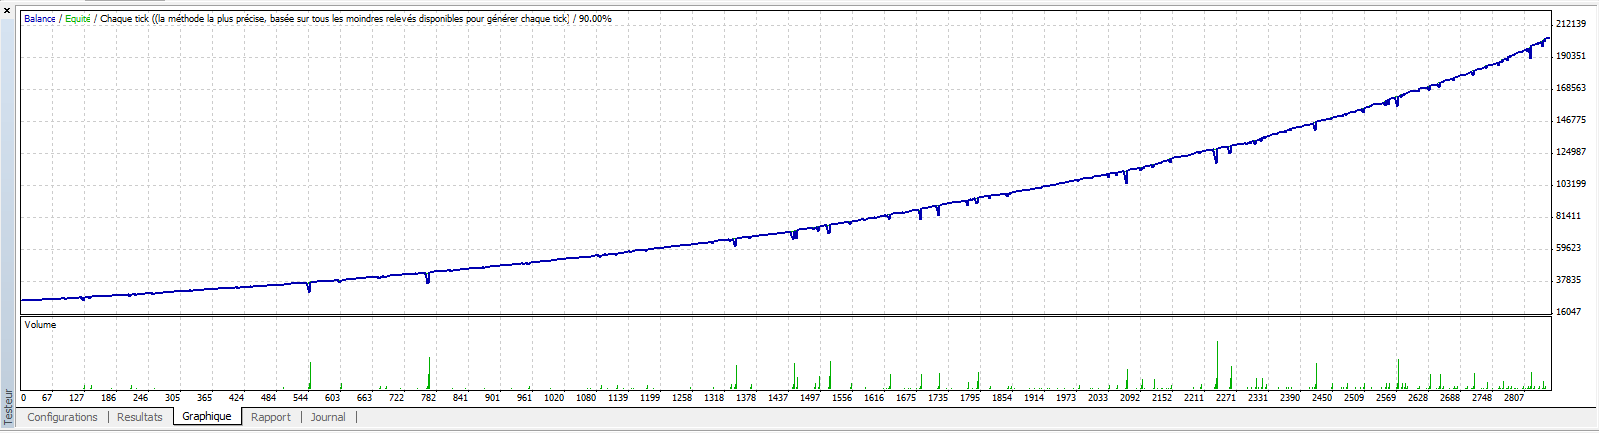The image size is (1599, 433).
Task: Click the 103199 value on the vertical axis
Action: (1571, 184)
